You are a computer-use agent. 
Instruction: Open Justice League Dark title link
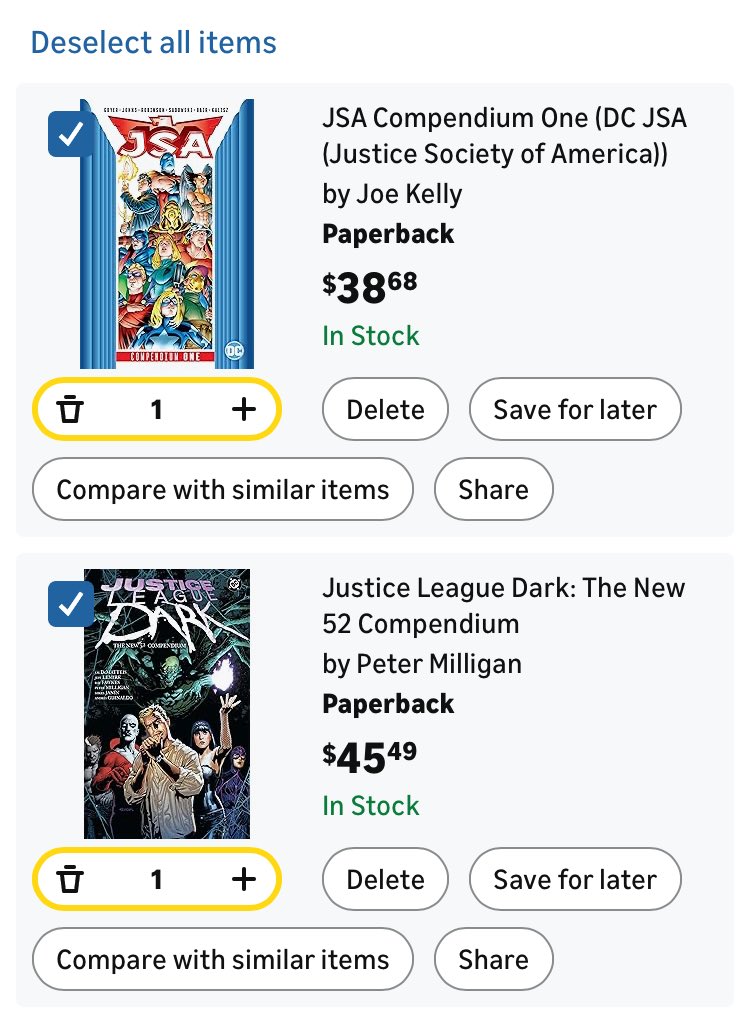[504, 606]
